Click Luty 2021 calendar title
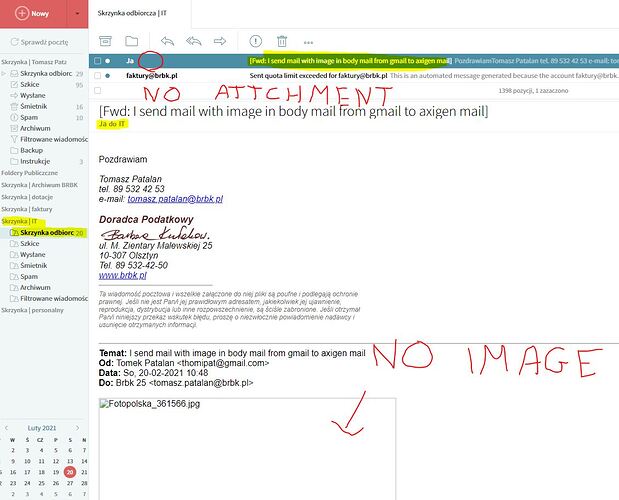Image resolution: width=619 pixels, height=500 pixels. click(x=42, y=428)
